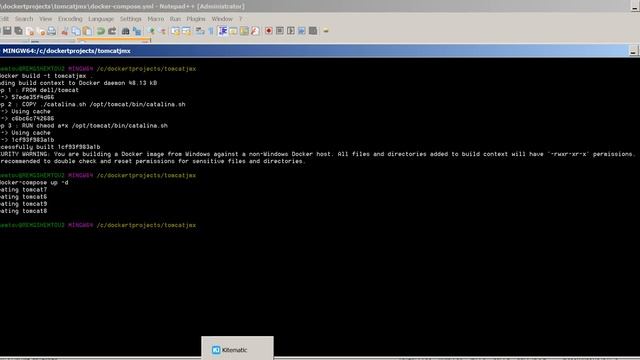Click the macro Playback icon

(x=291, y=31)
